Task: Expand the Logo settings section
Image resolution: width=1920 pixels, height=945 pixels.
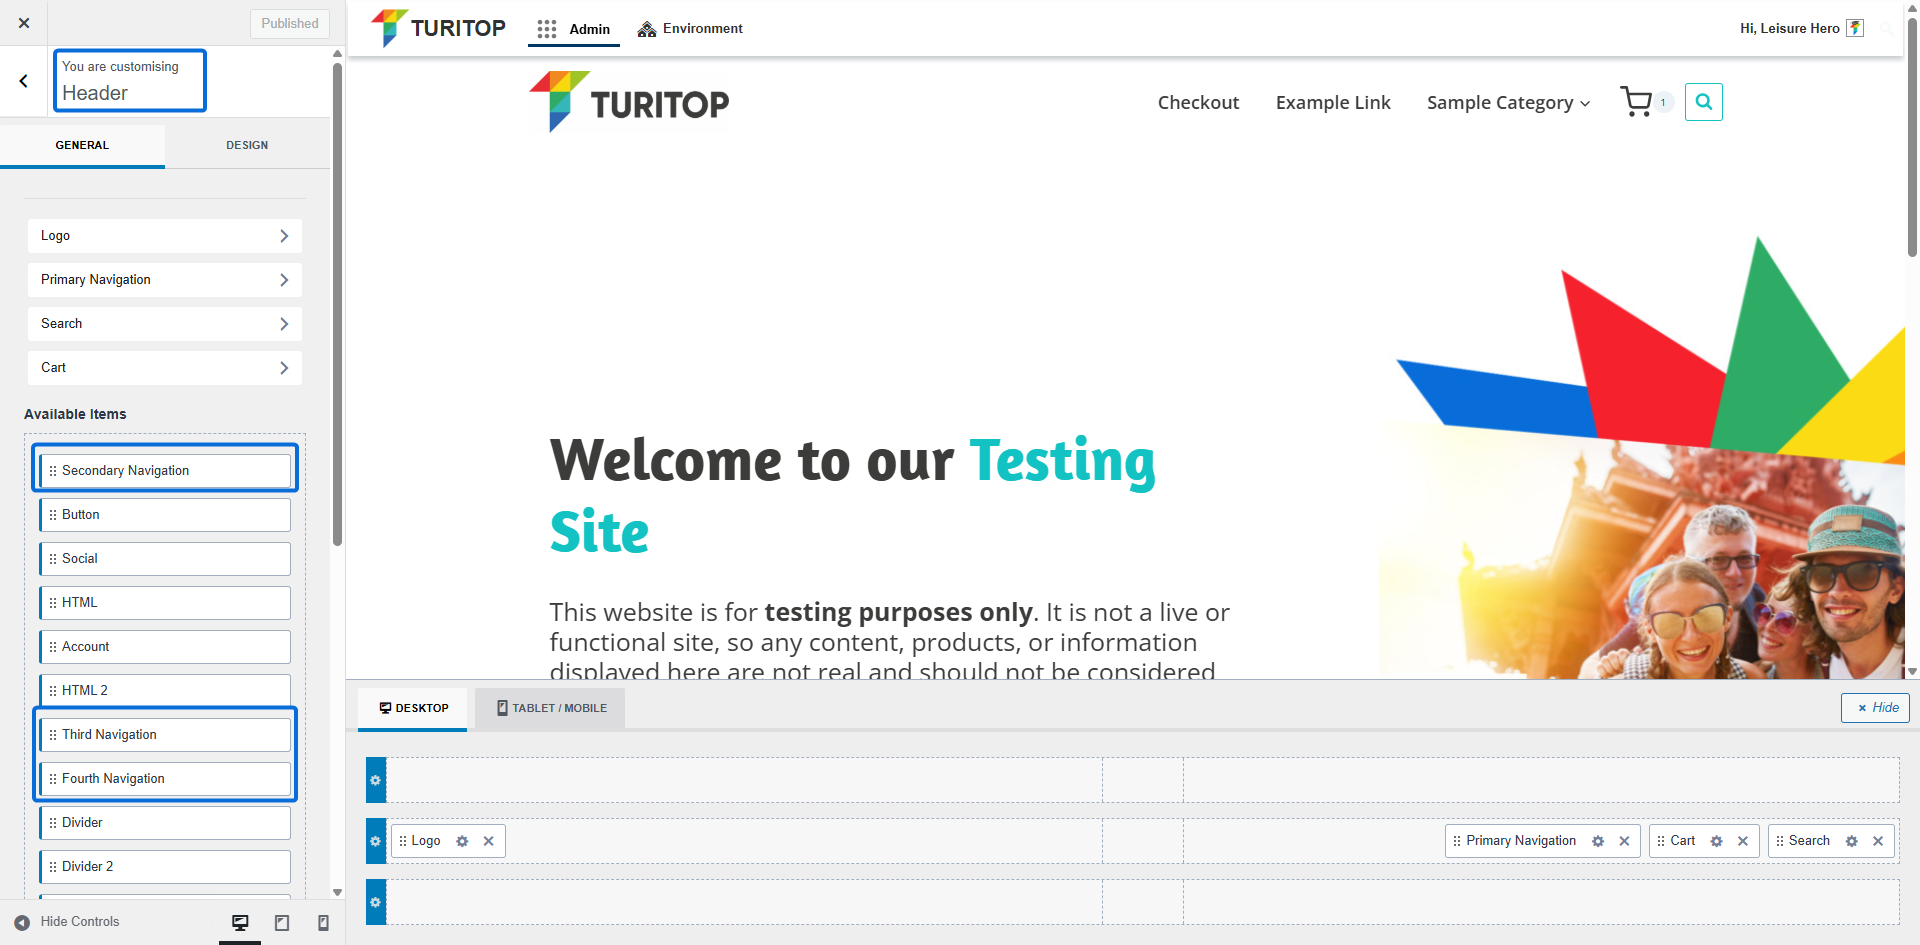Action: pos(165,236)
